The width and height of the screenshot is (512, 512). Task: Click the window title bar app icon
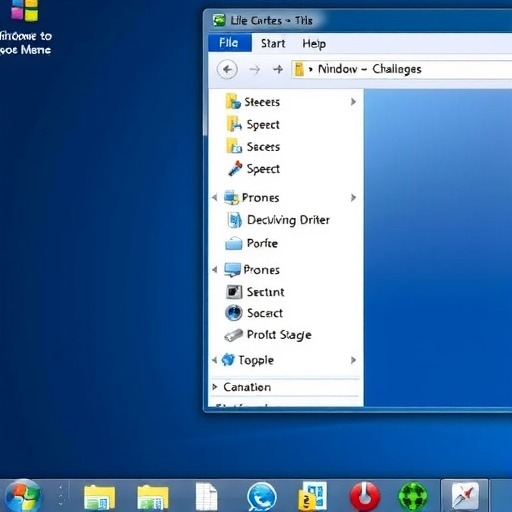tap(219, 20)
